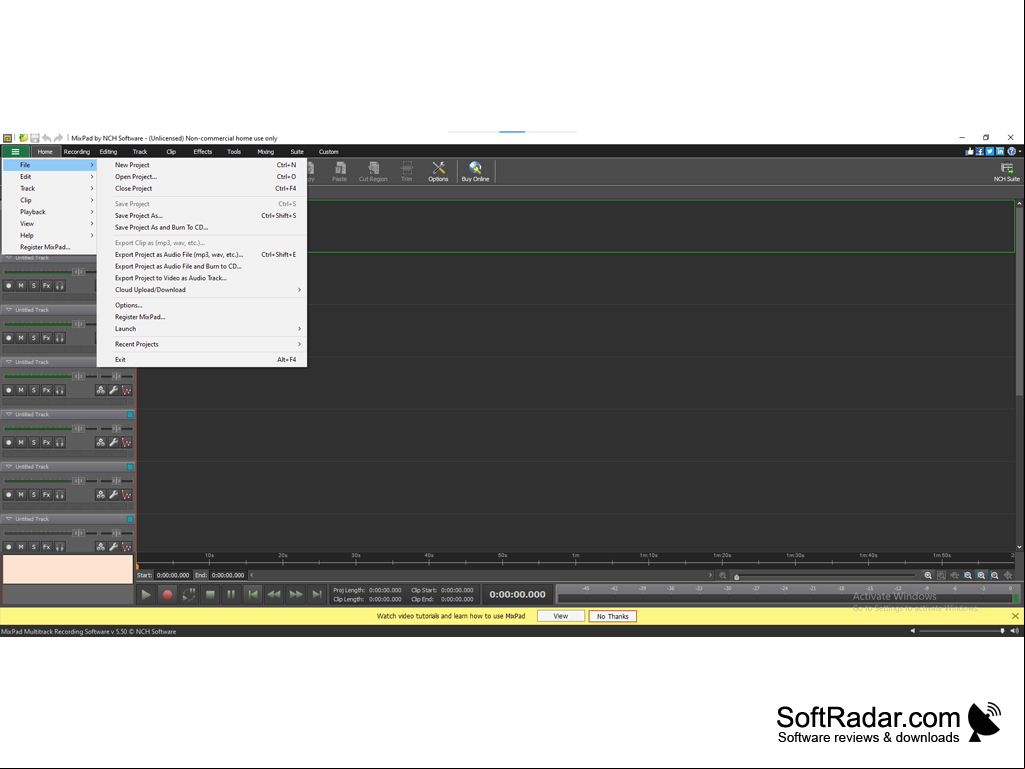
Task: Expand the View submenu in main menu
Action: point(50,224)
